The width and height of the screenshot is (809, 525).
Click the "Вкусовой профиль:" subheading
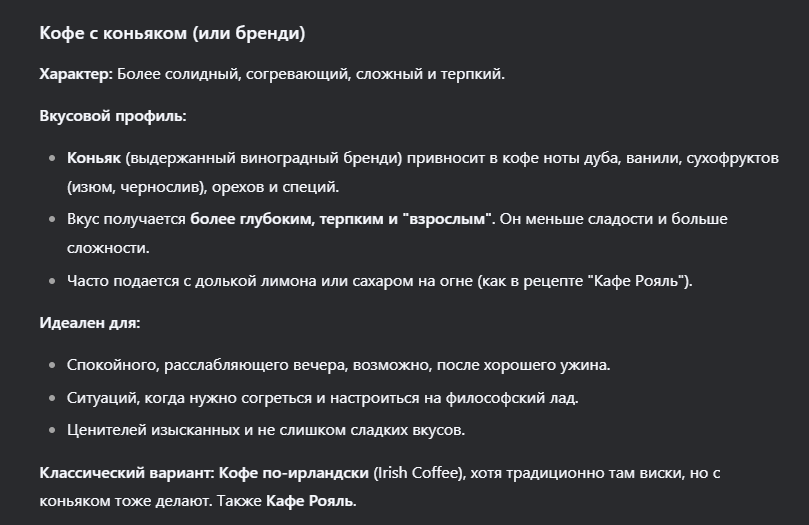pos(112,116)
